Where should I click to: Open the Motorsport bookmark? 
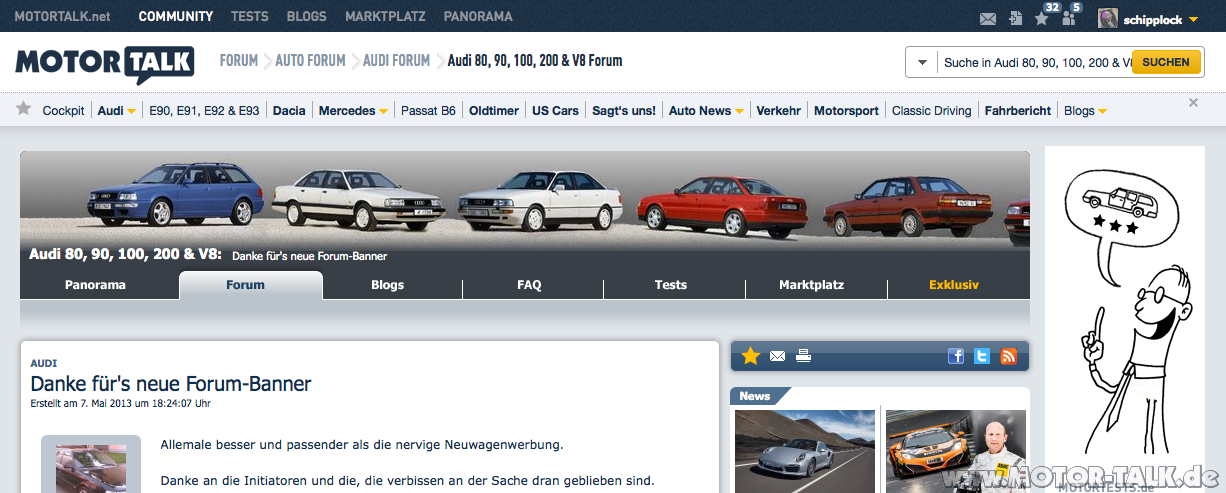click(847, 111)
